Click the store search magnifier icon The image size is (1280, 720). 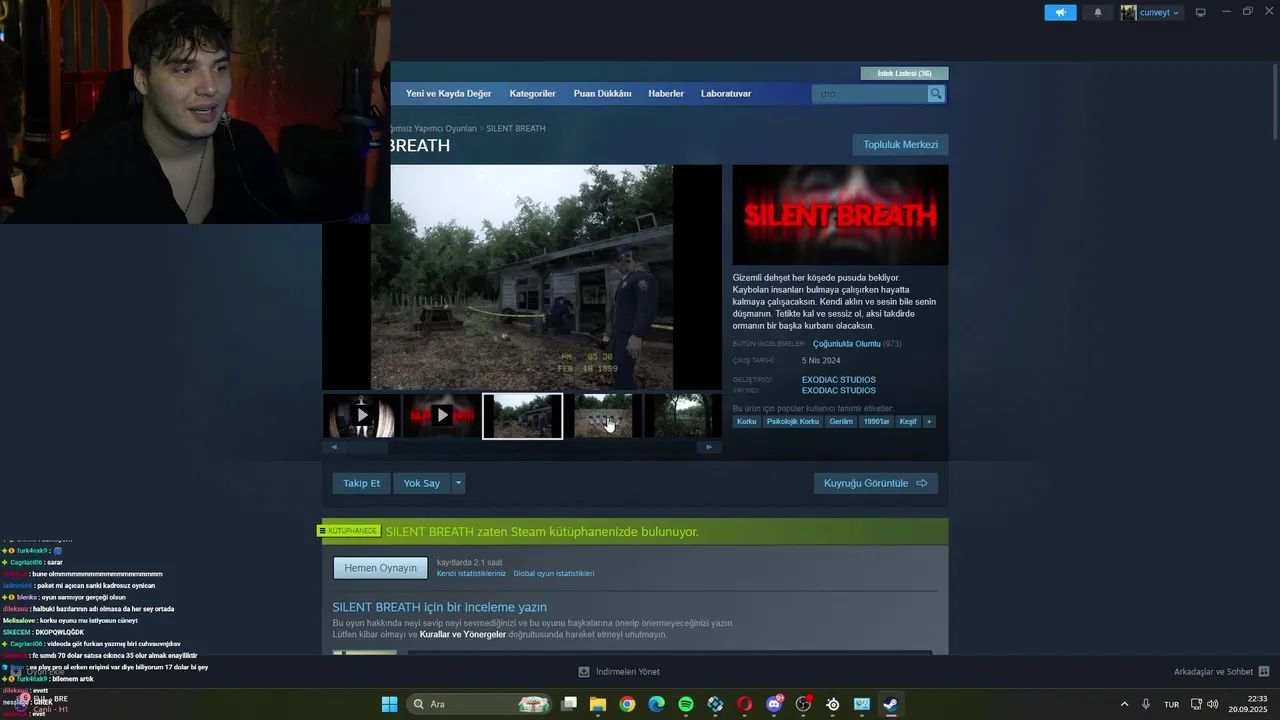[936, 94]
